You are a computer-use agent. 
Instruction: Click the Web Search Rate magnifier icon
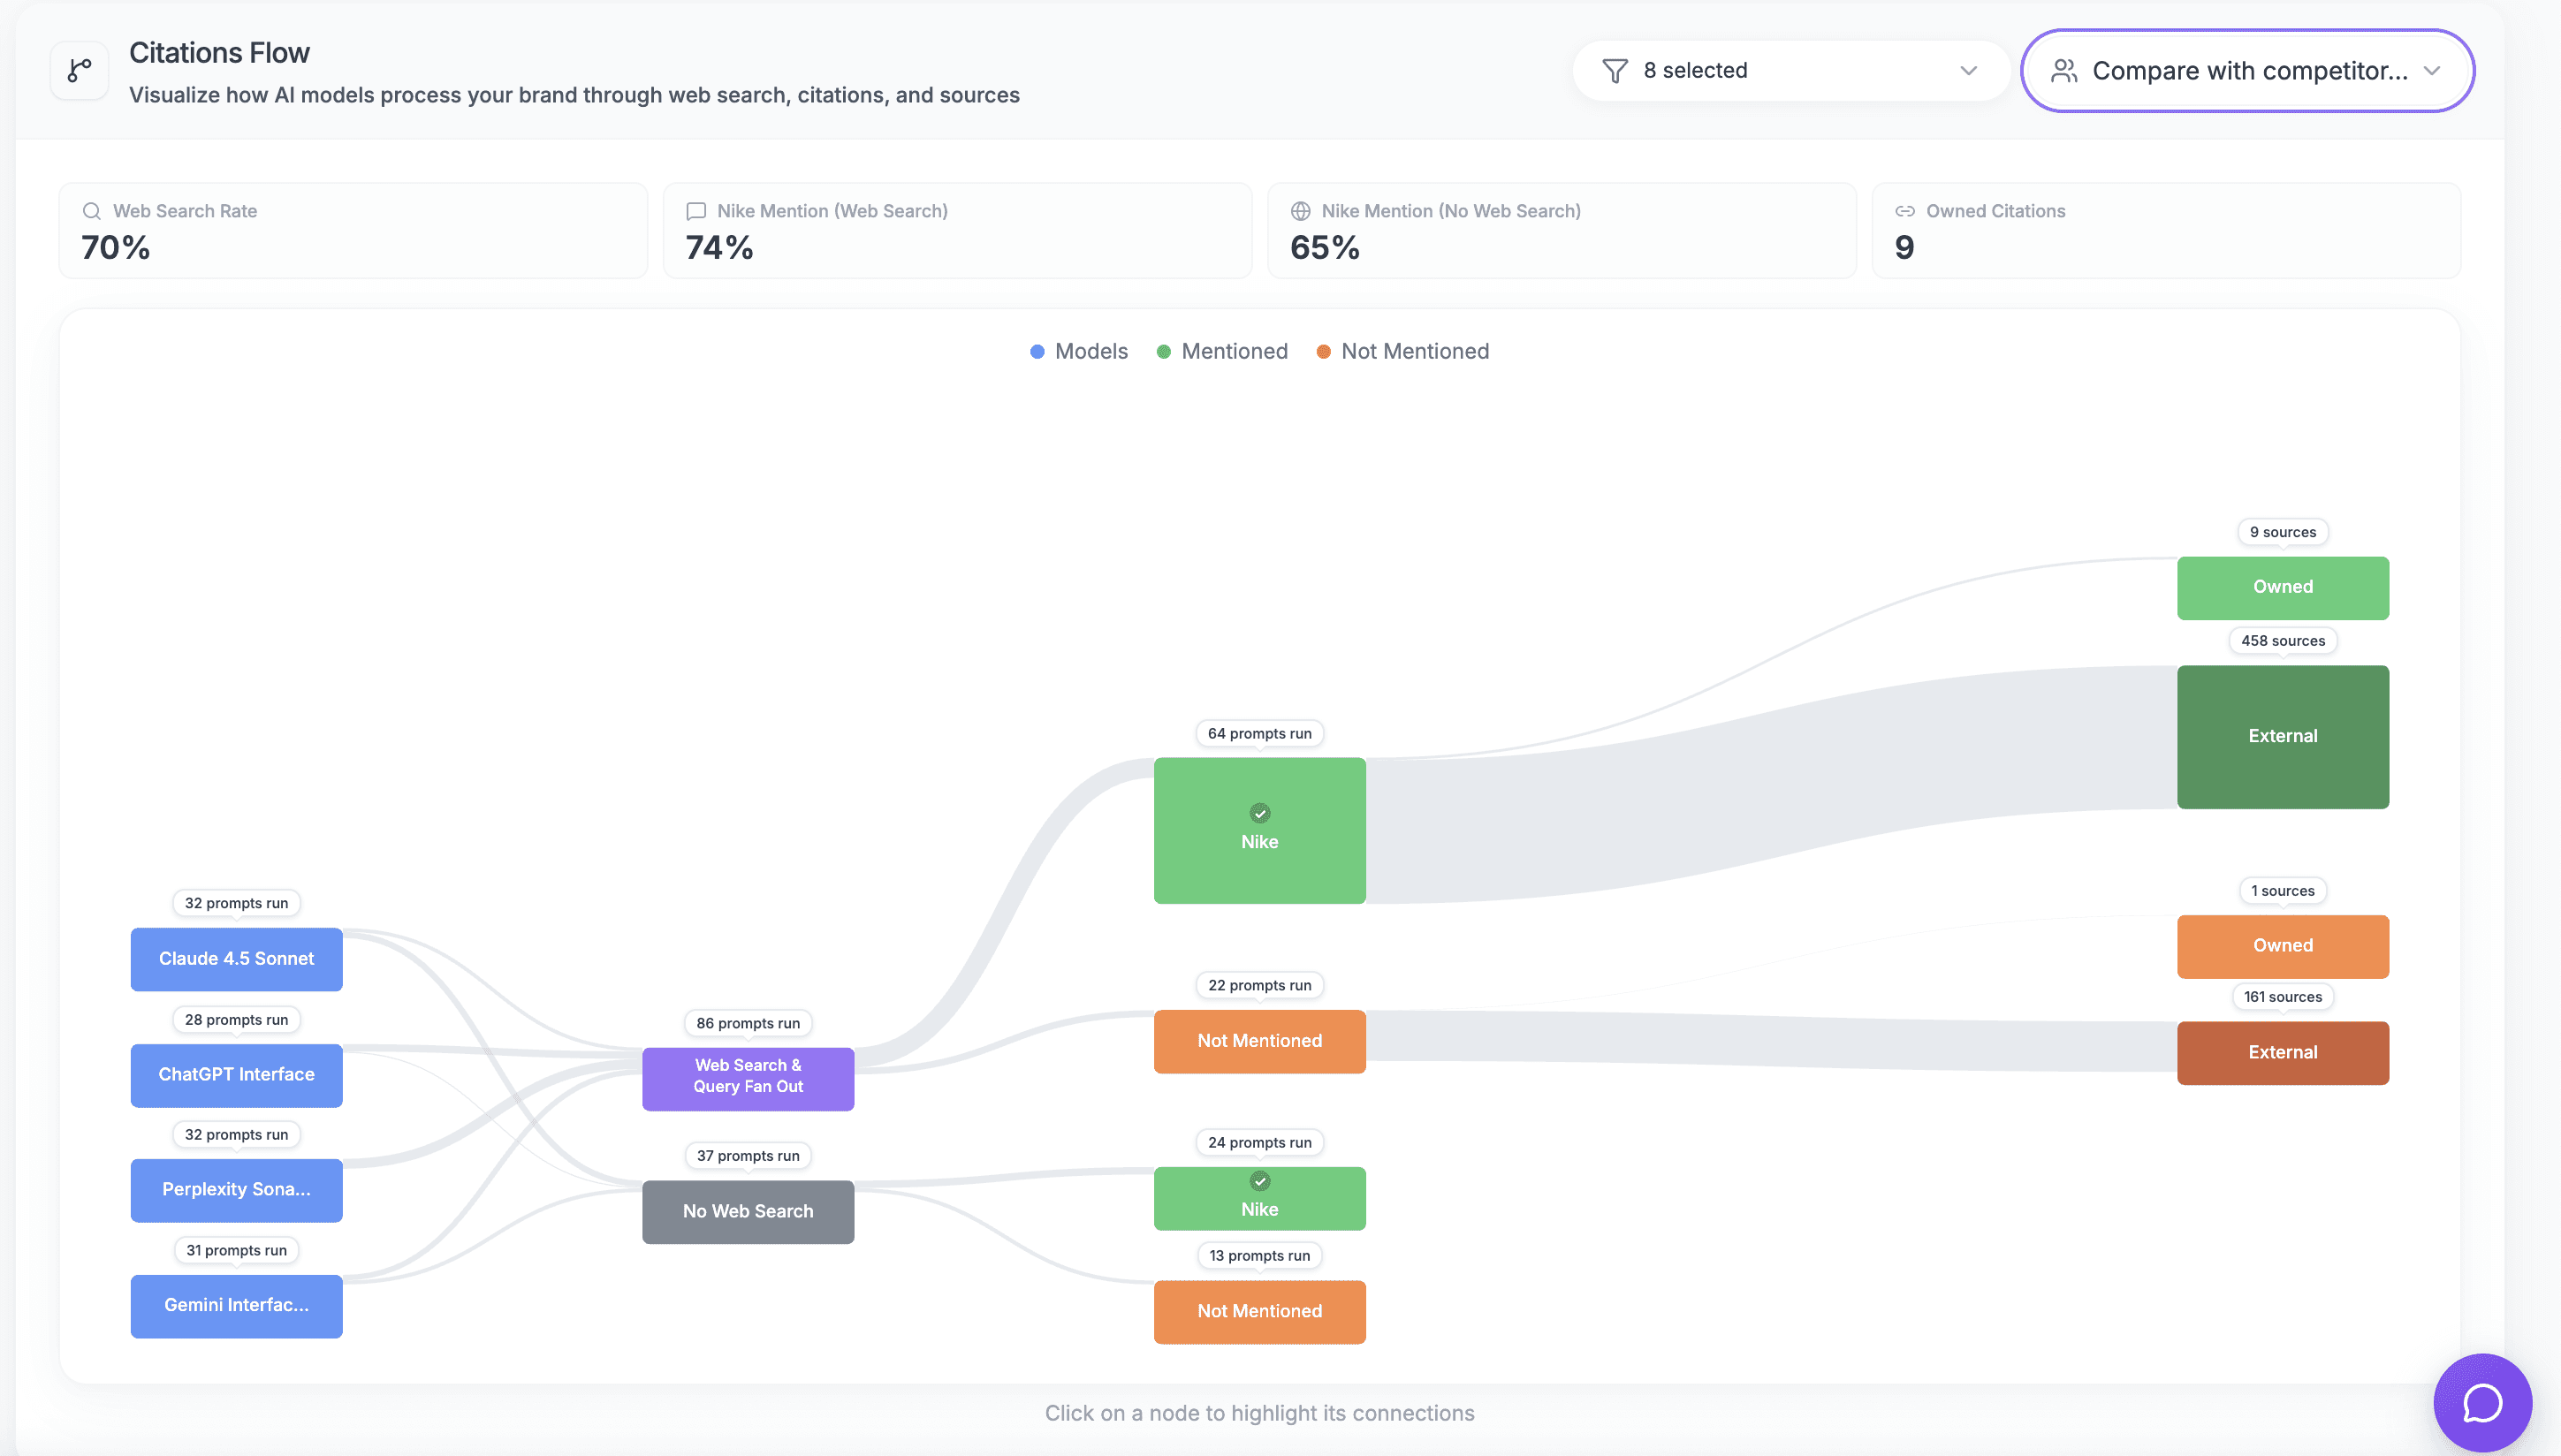point(92,211)
